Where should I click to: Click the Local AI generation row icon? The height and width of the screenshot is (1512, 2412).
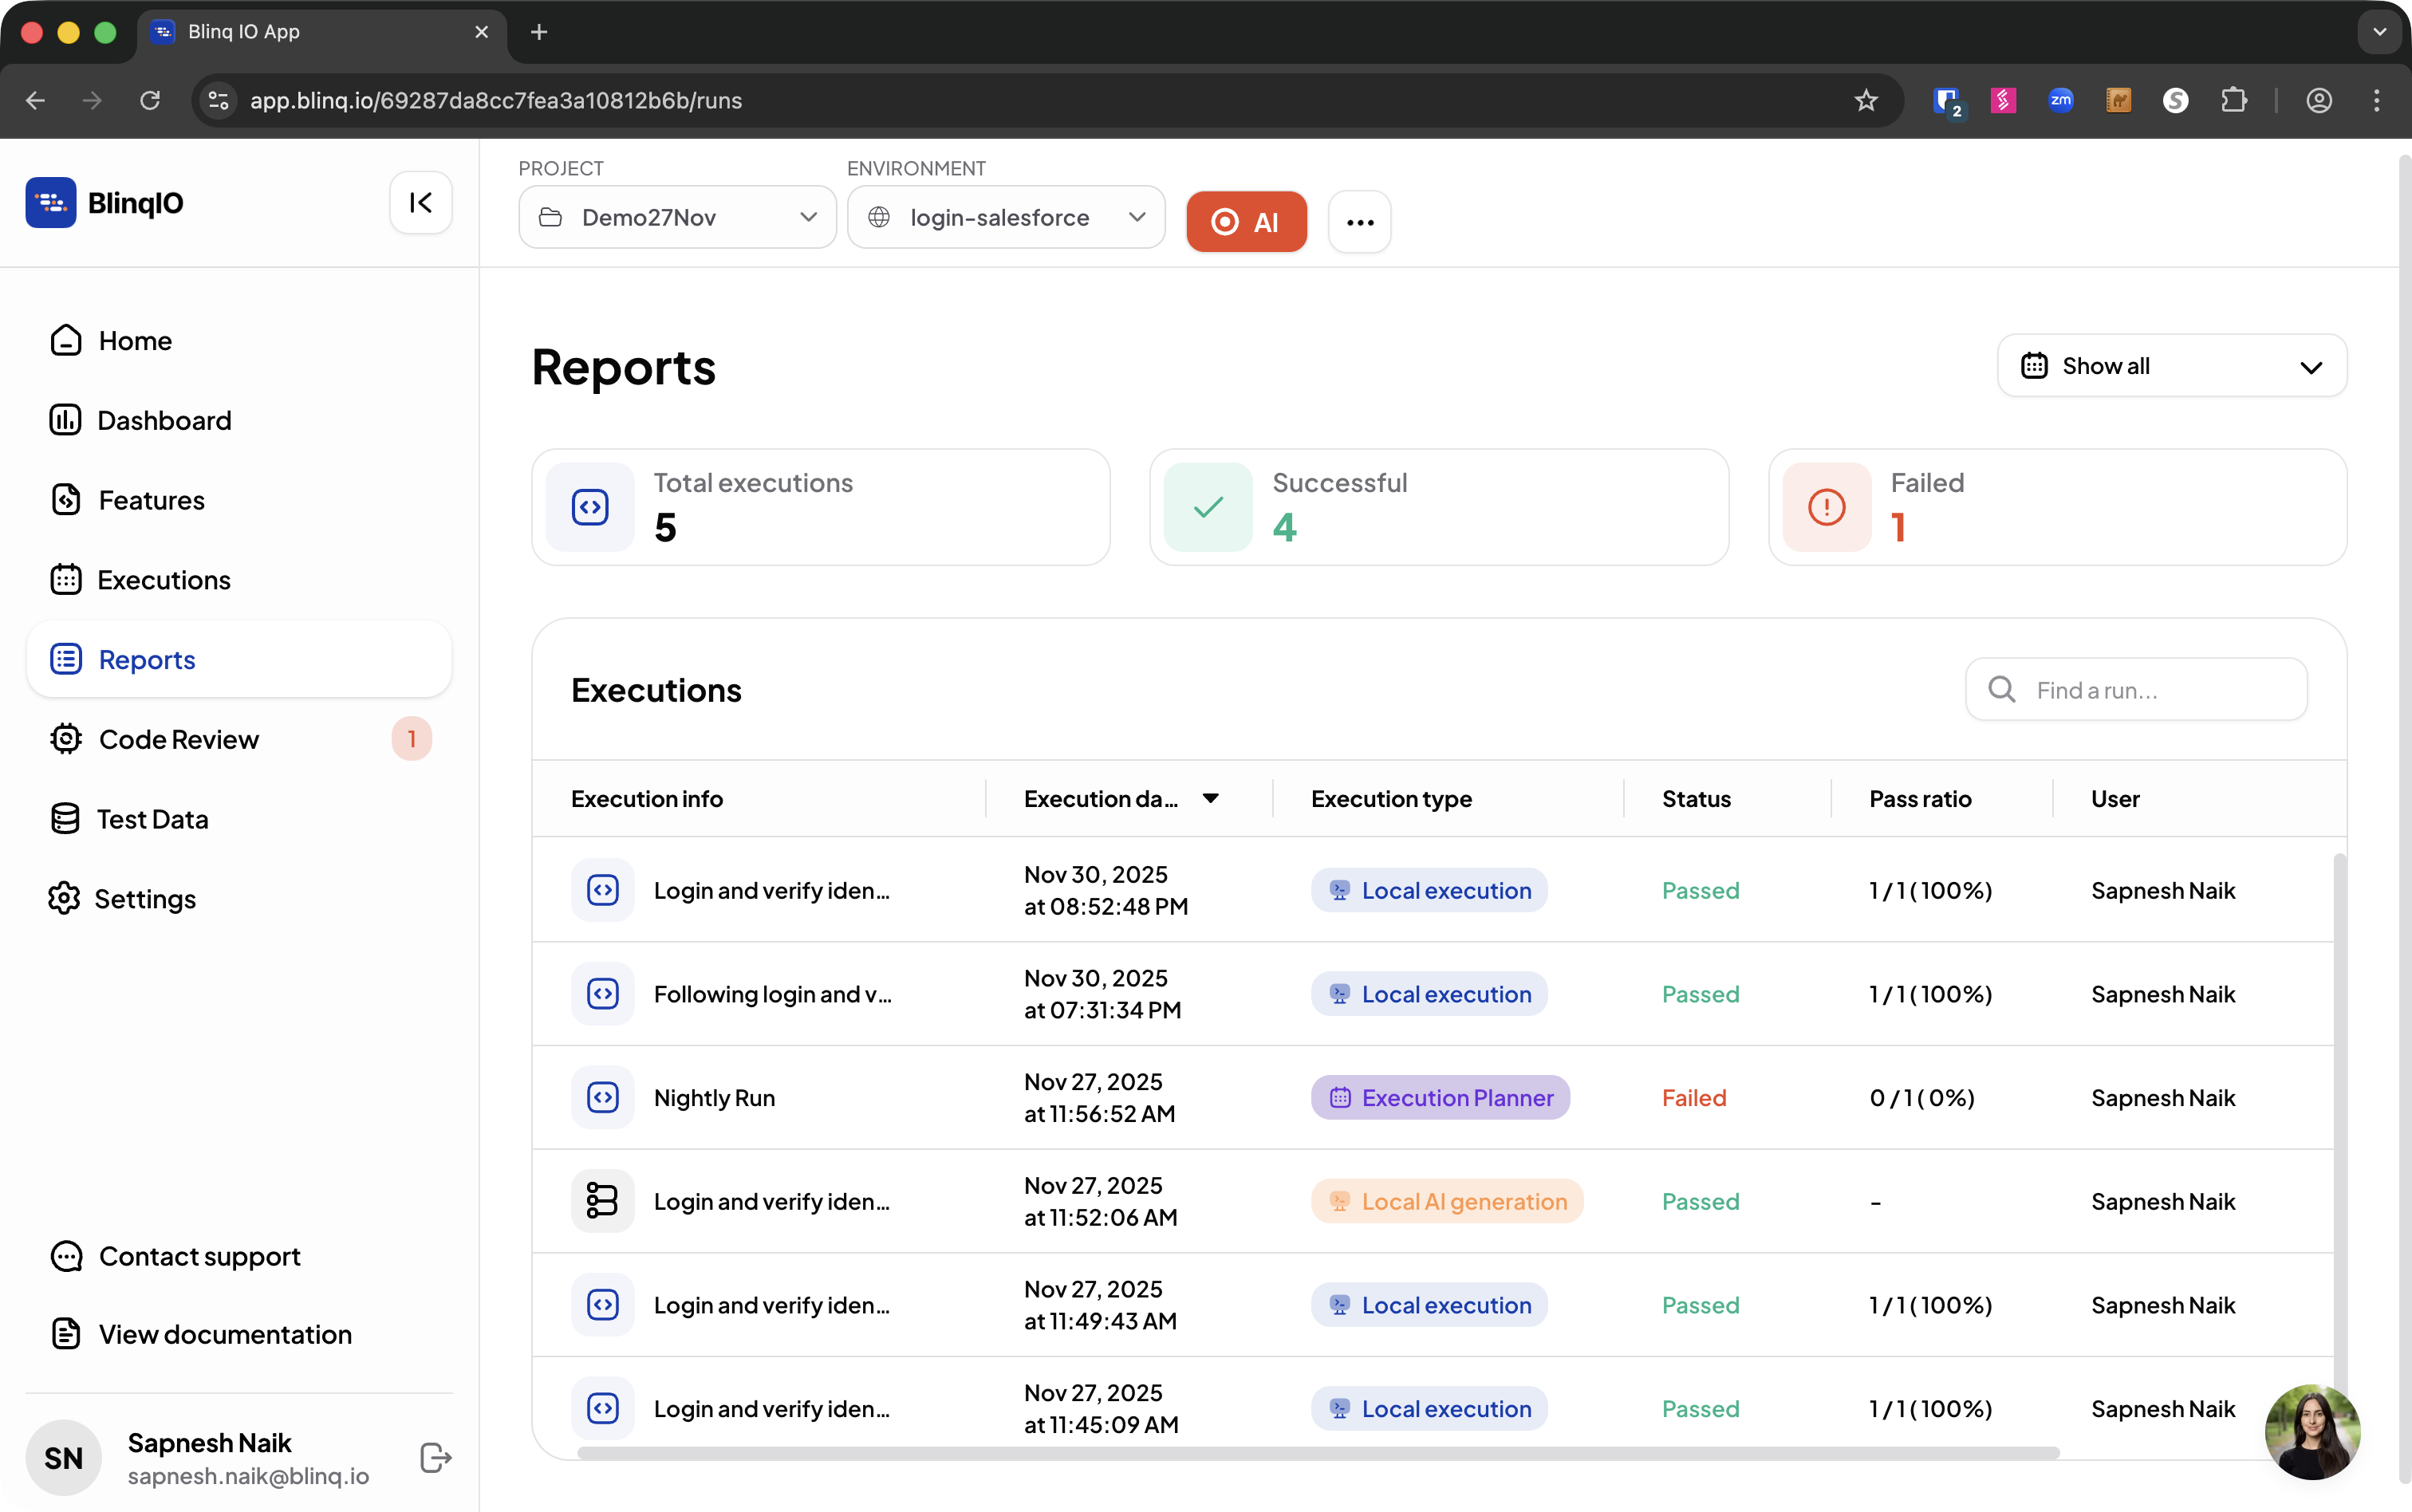[x=602, y=1201]
